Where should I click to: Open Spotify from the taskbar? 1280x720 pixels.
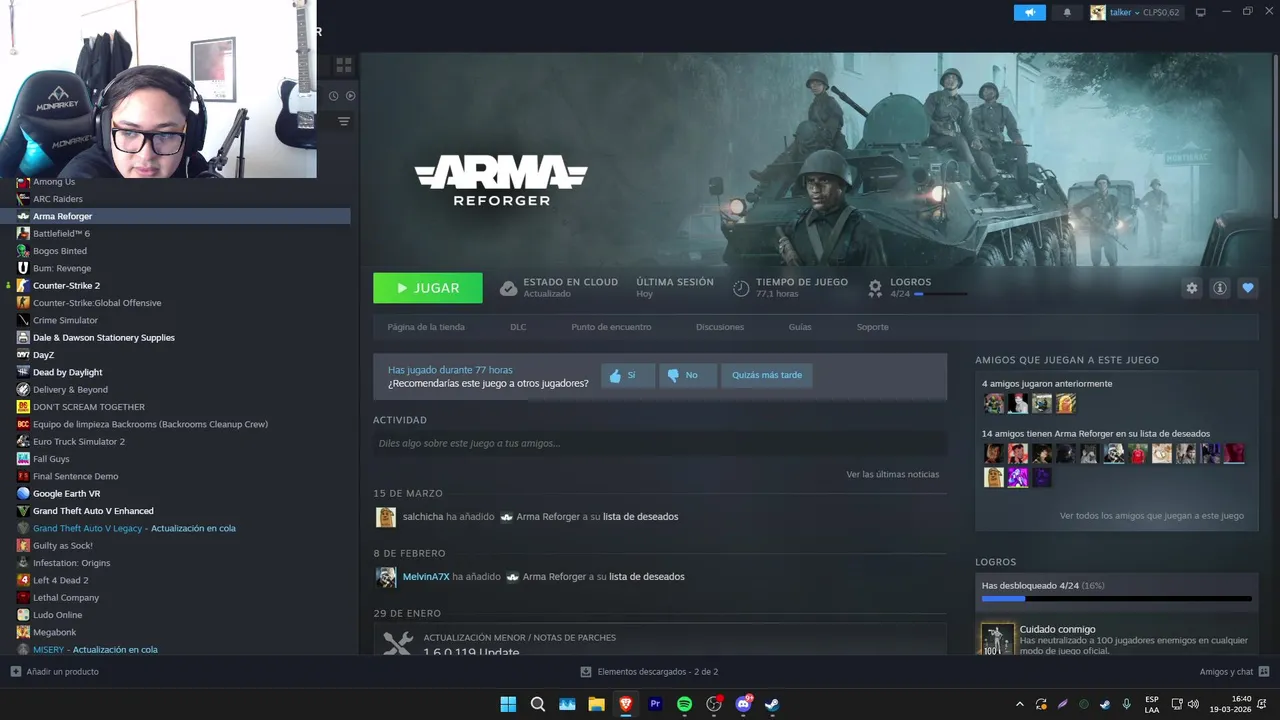coord(684,704)
